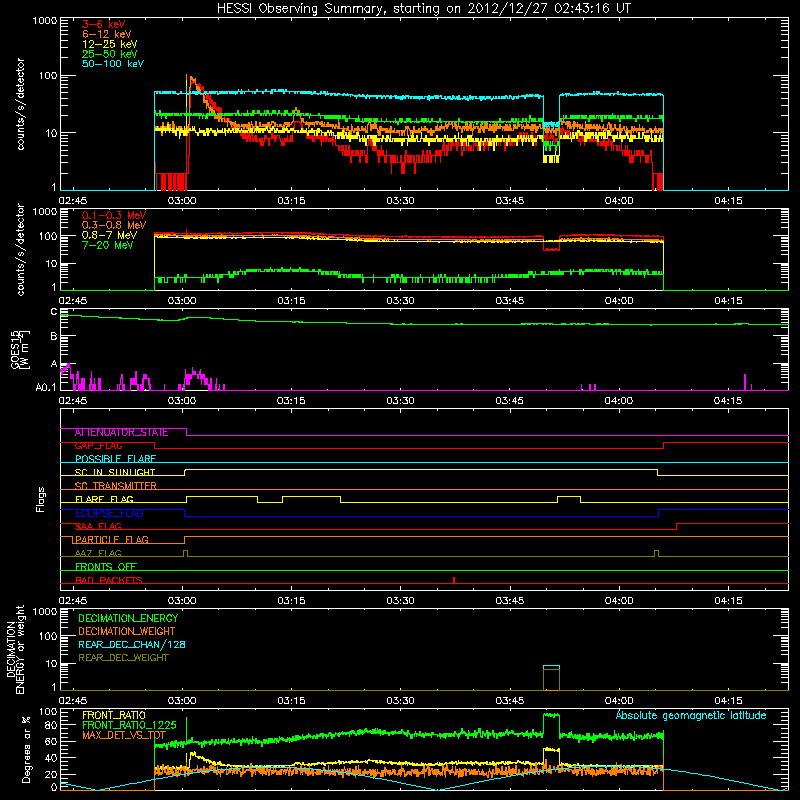
Task: Select the B class tick on GOES panel
Action: coord(54,336)
